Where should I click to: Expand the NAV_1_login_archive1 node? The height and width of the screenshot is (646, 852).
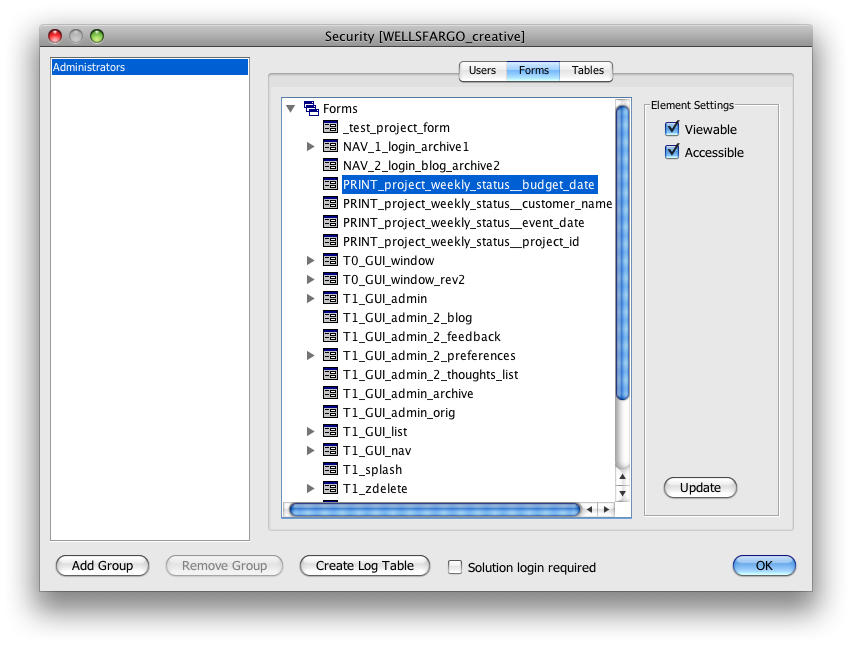310,146
